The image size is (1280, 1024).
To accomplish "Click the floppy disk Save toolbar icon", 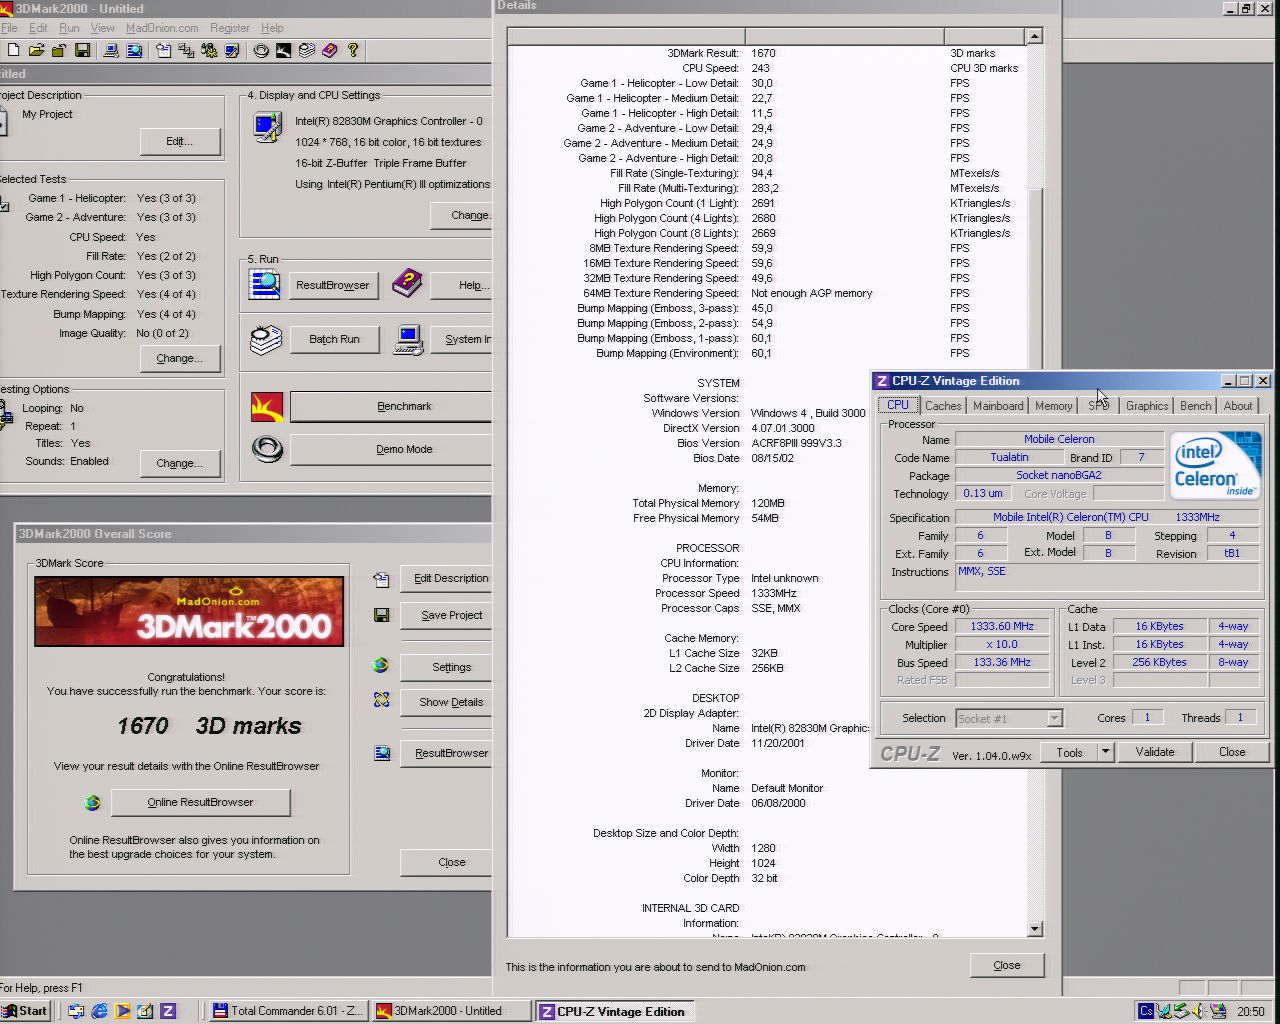I will (83, 50).
